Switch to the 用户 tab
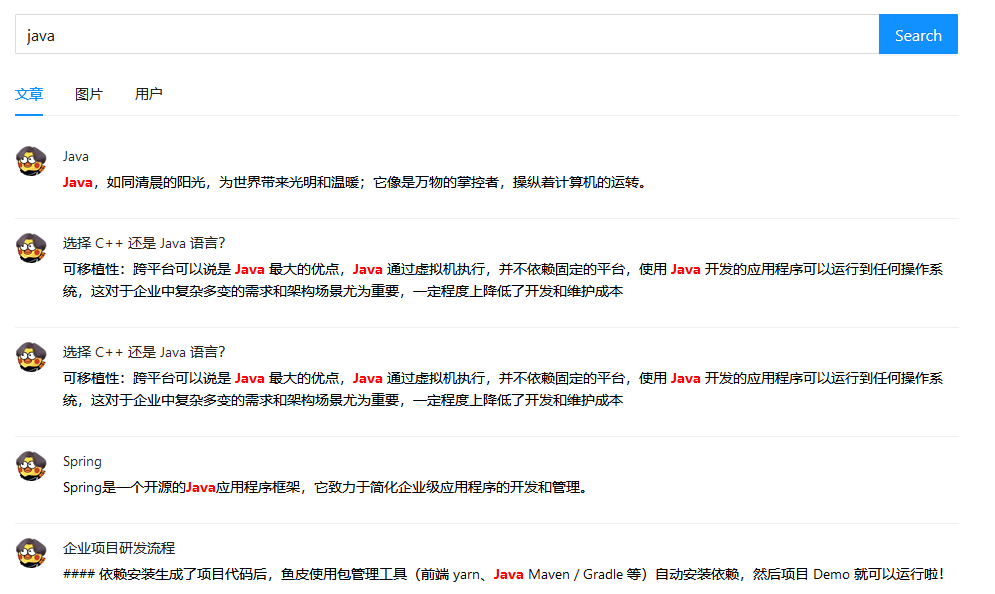This screenshot has height=594, width=995. point(150,93)
